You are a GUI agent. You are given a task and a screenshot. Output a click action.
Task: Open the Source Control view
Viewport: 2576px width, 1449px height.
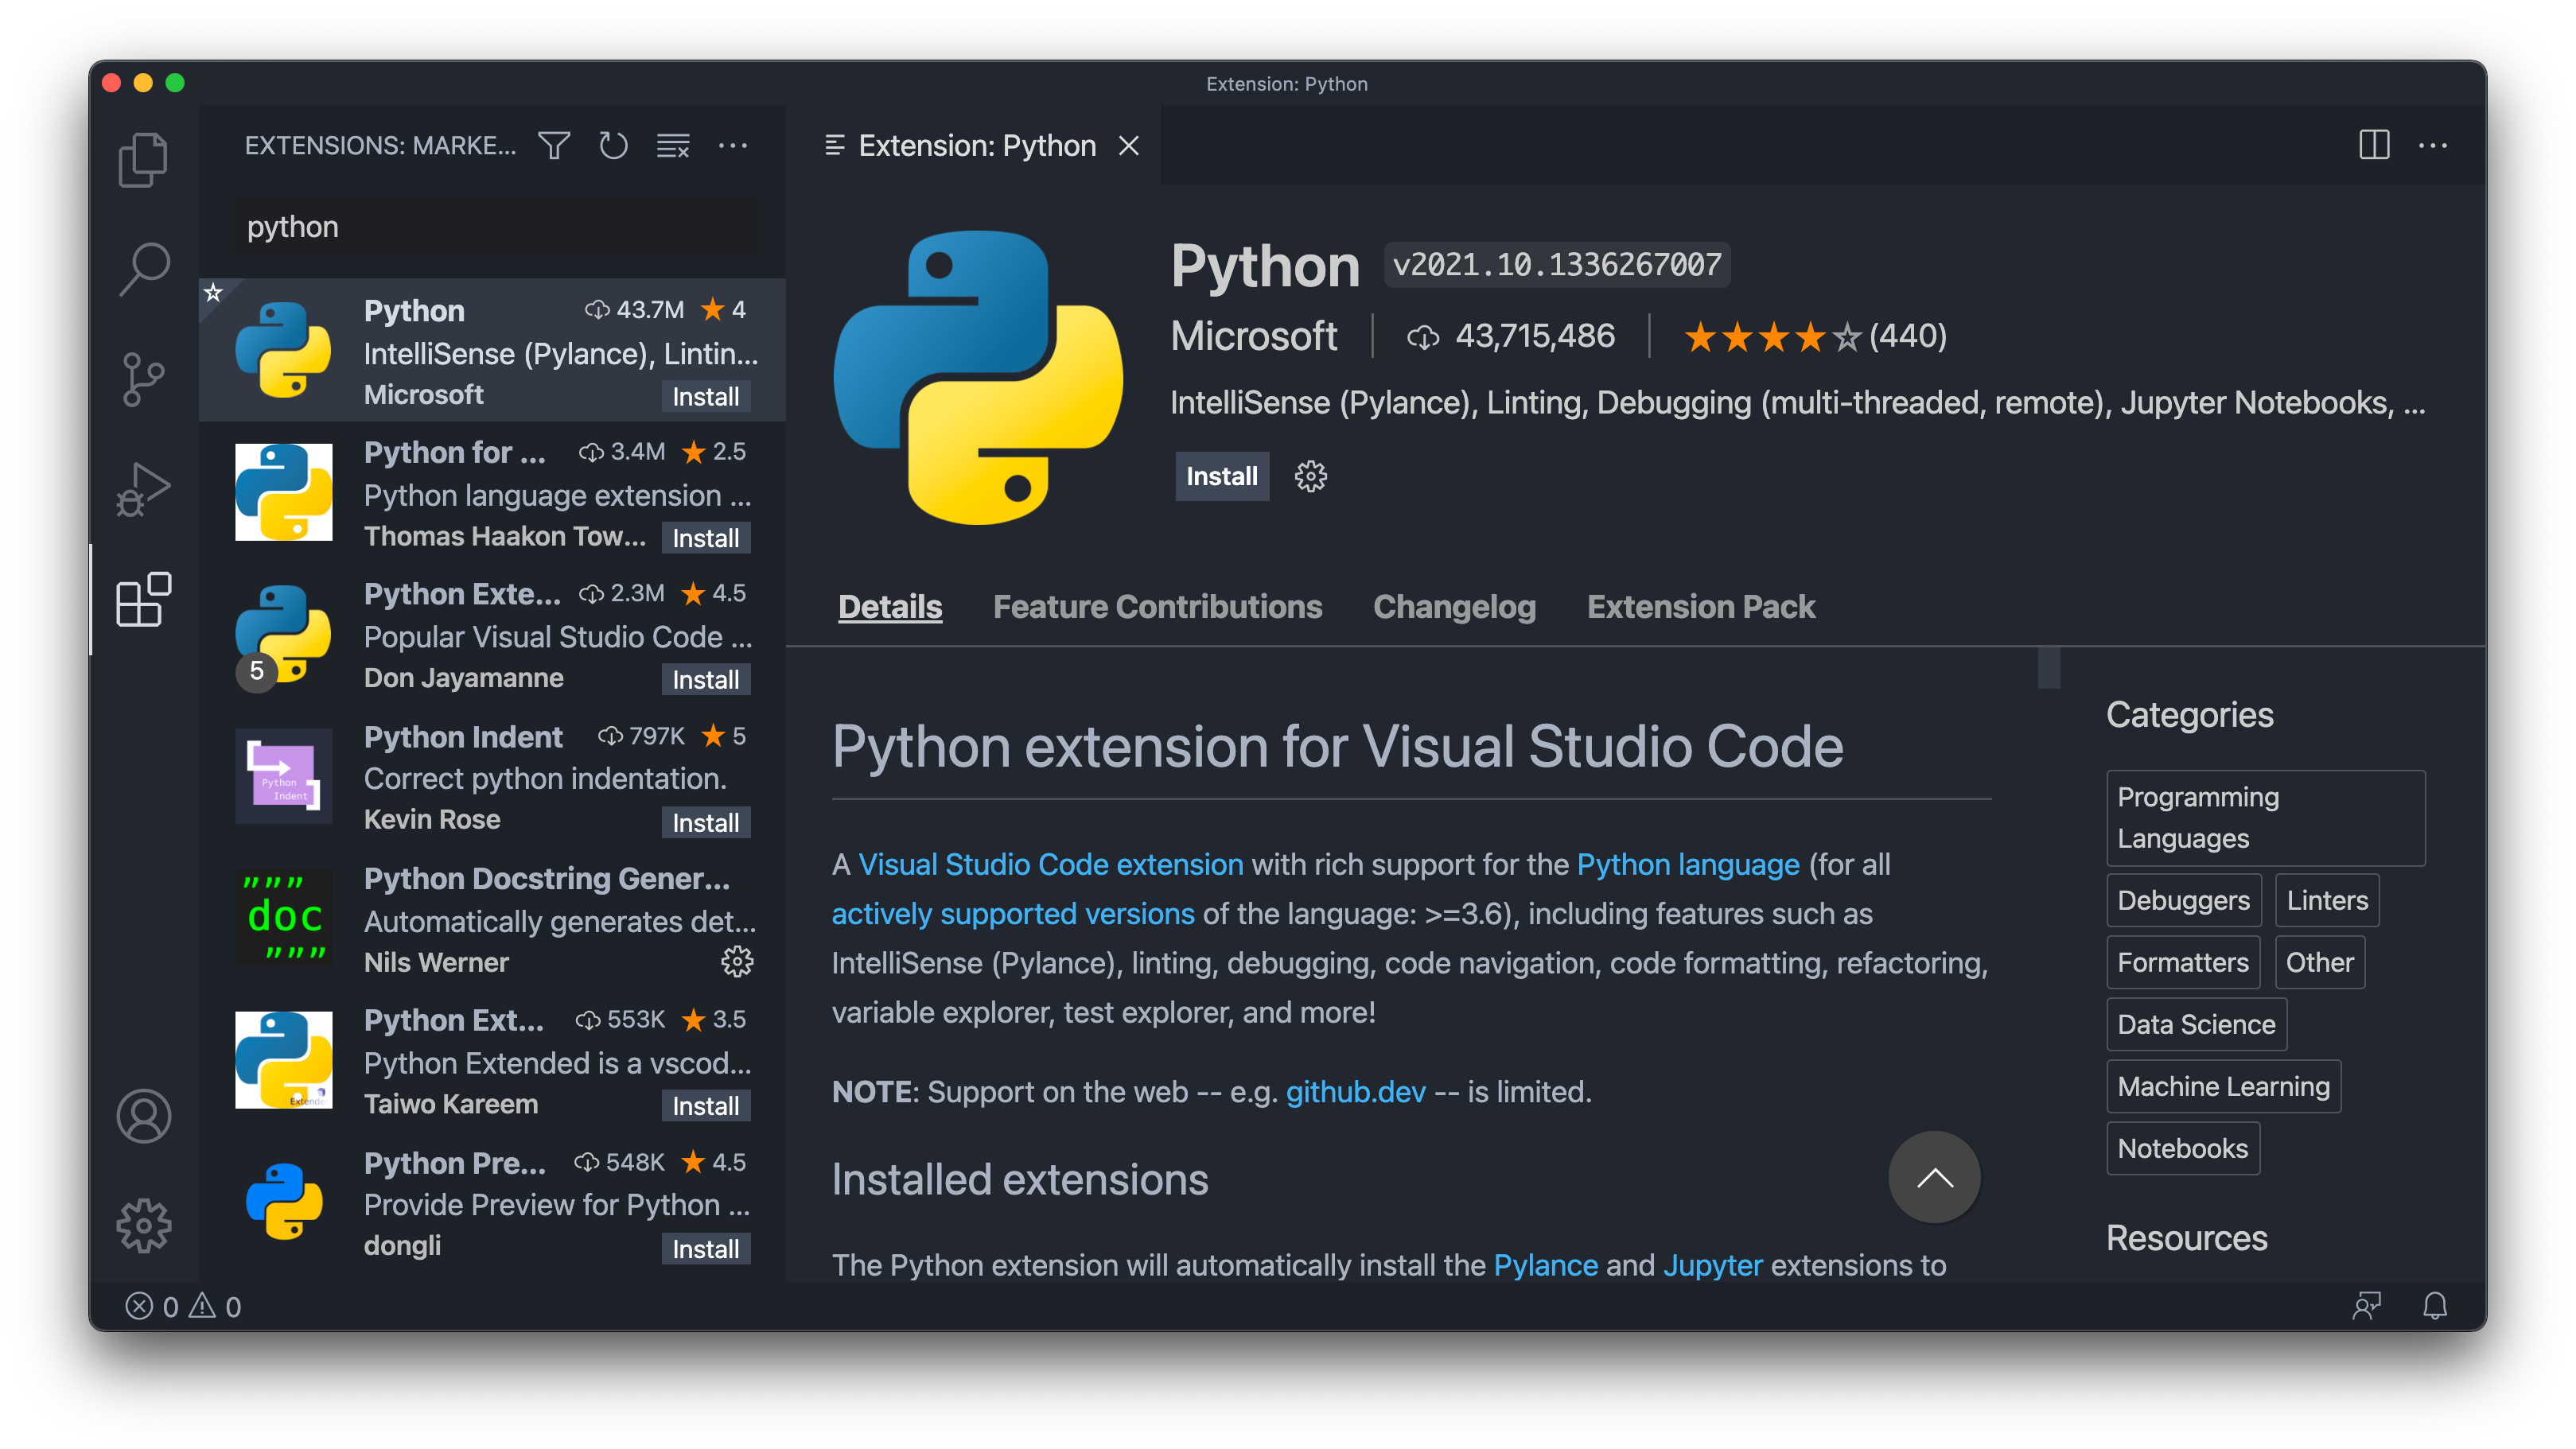(143, 379)
